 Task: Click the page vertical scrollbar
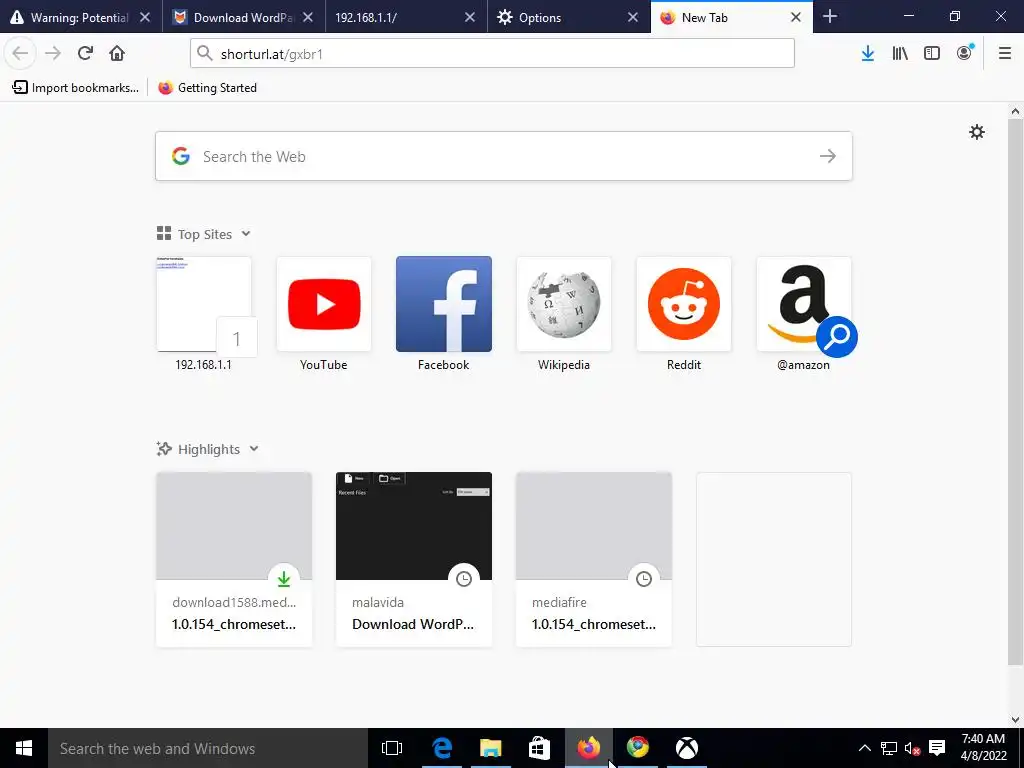(1015, 392)
